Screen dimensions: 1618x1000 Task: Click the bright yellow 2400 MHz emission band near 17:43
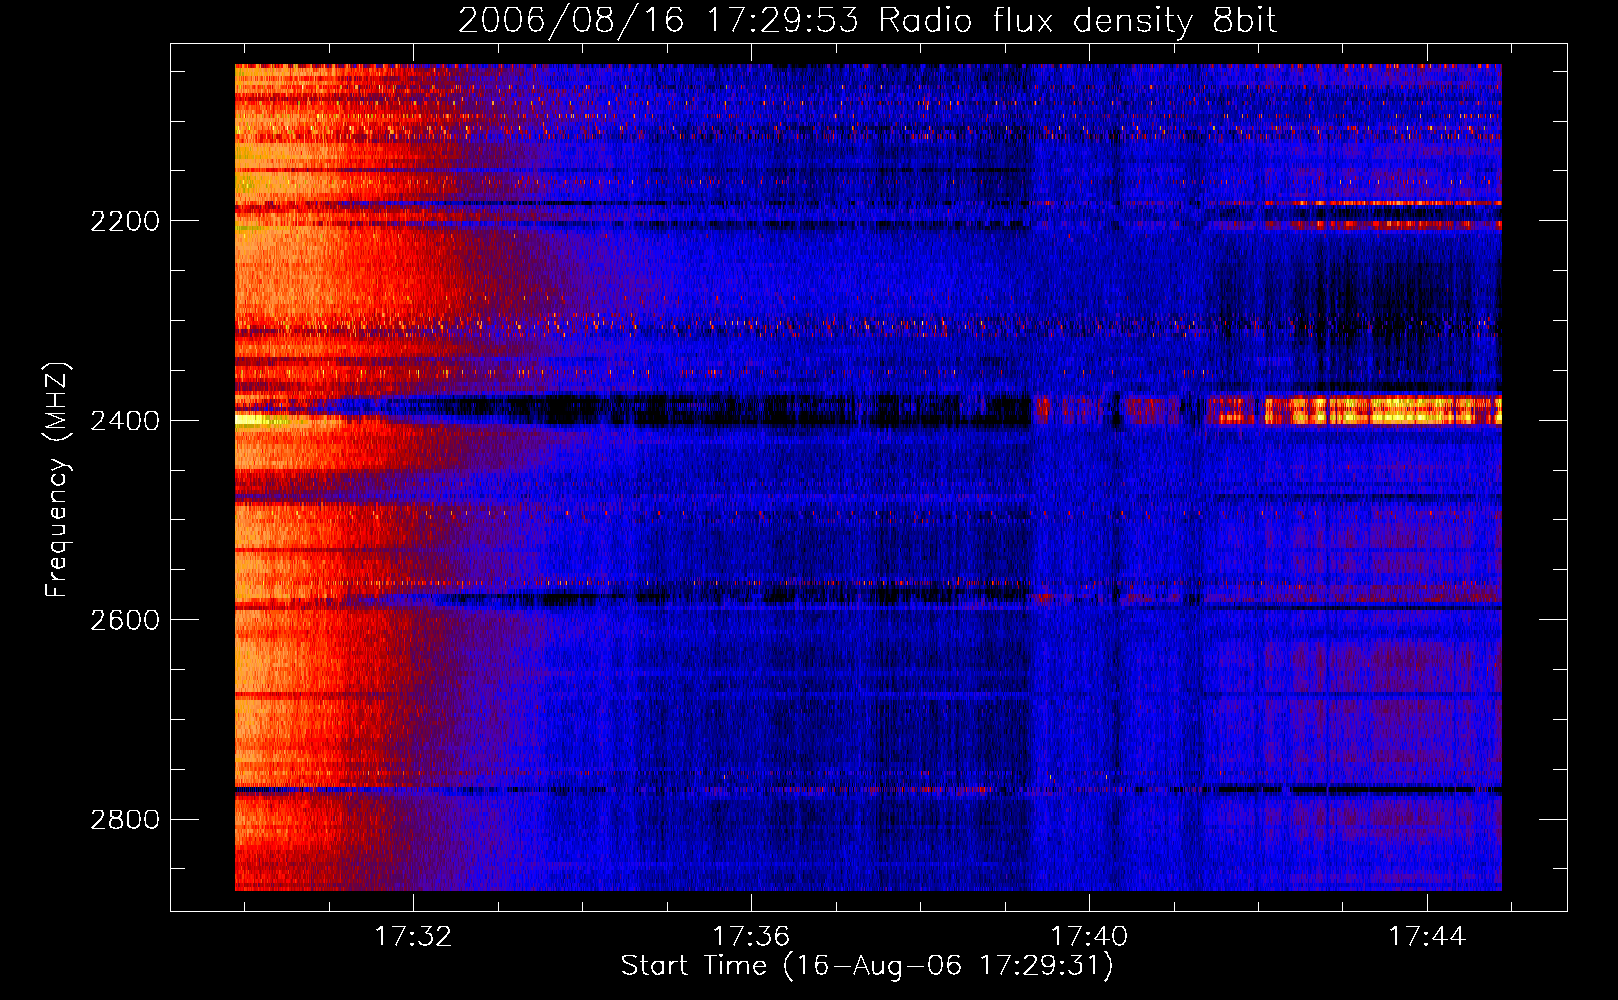pyautogui.click(x=1383, y=410)
